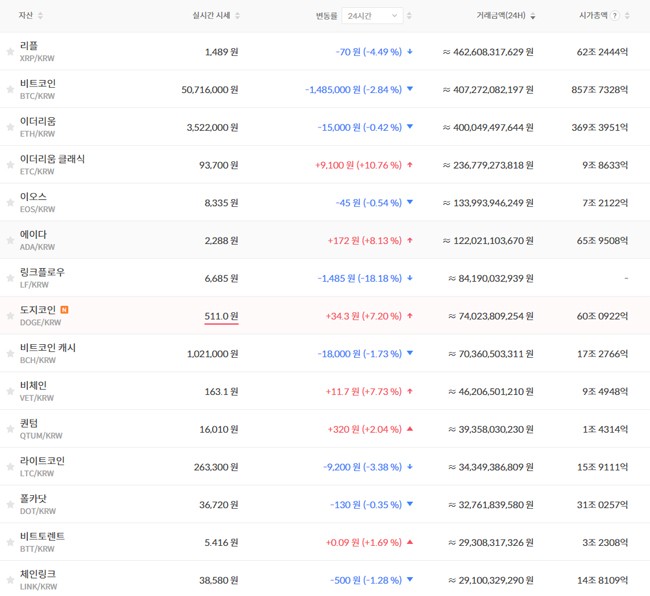Click the 자산 column header

(26, 15)
